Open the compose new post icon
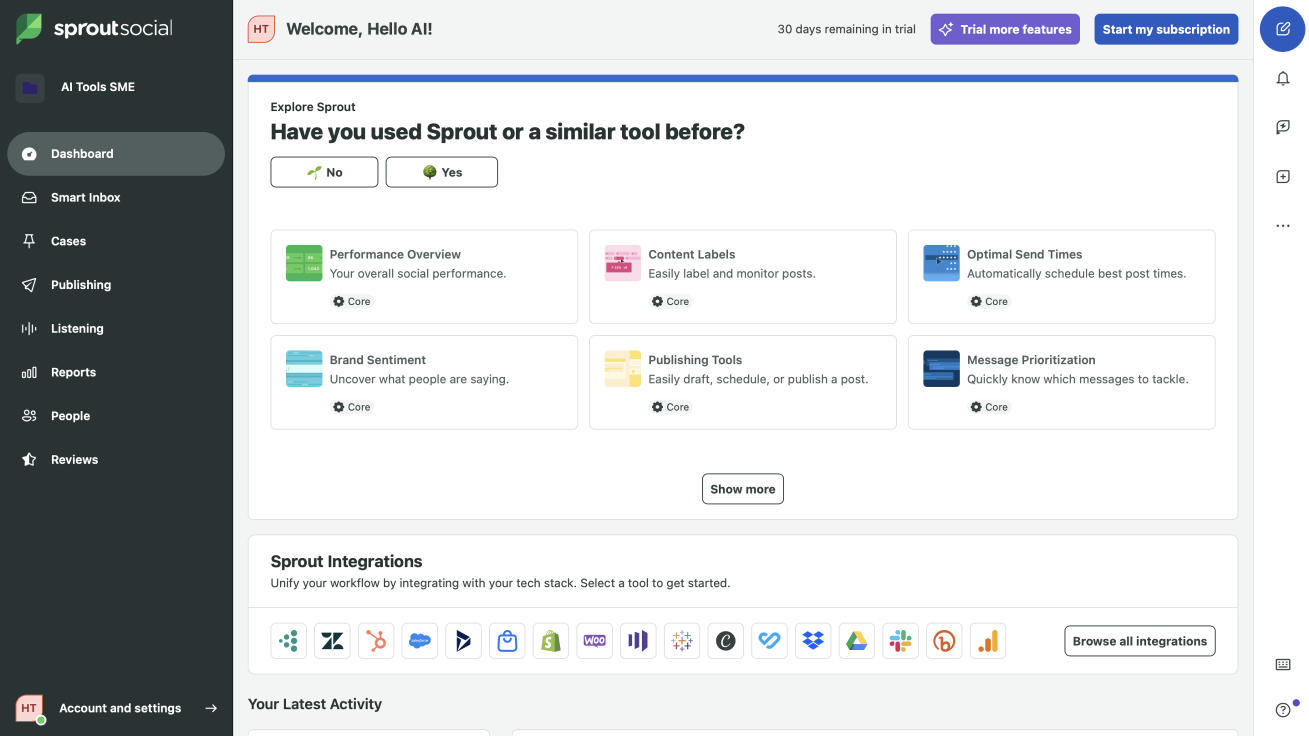1309x736 pixels. tap(1282, 29)
